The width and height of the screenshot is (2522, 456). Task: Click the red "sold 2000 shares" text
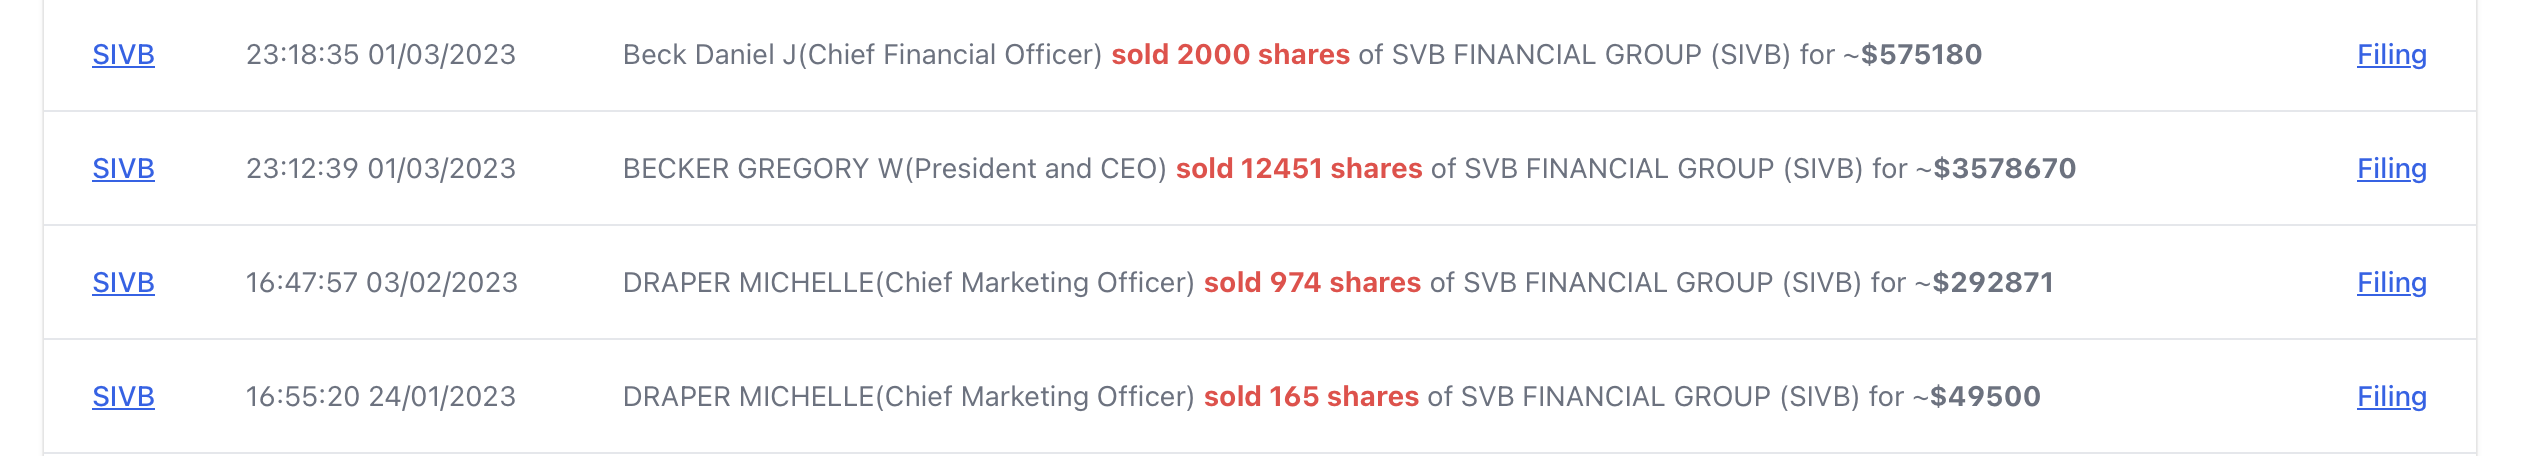pos(1230,55)
